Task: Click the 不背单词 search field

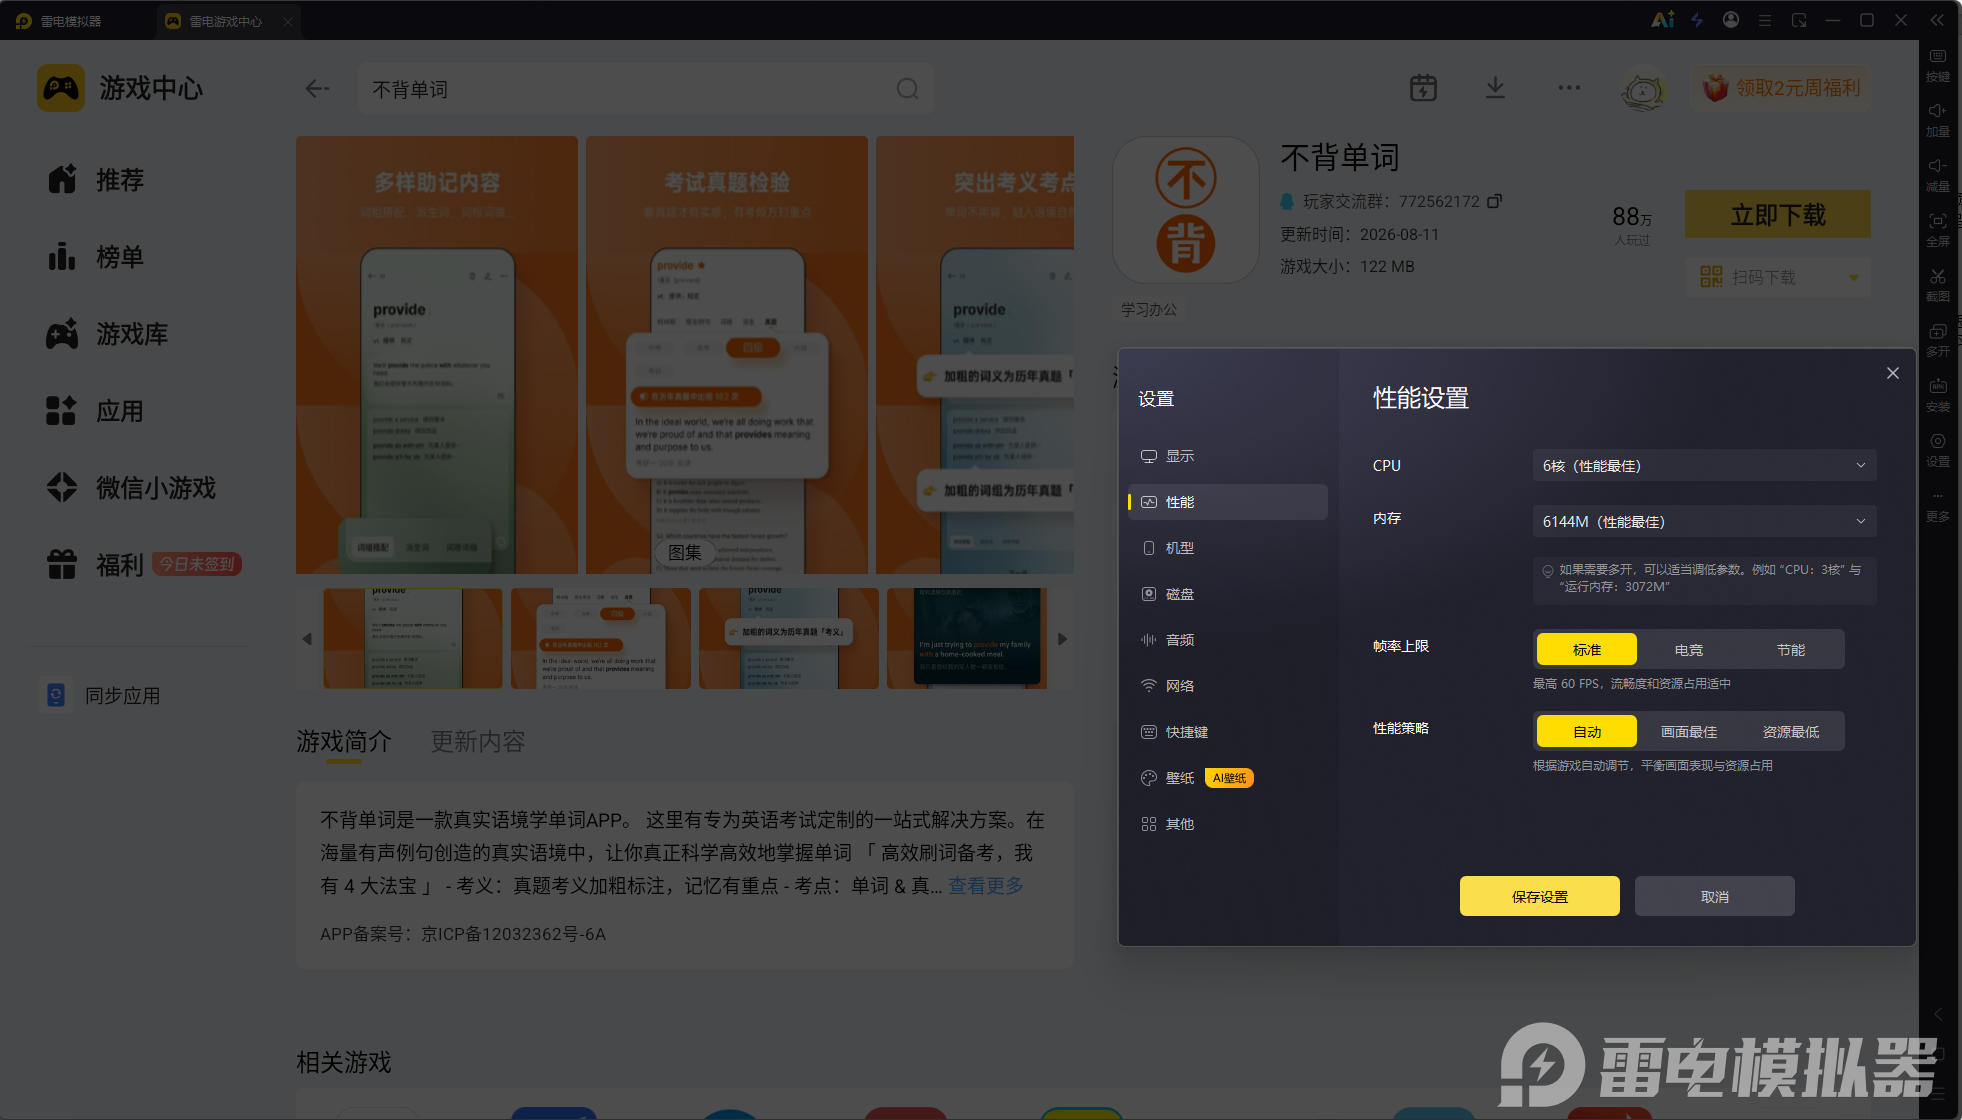Action: click(x=646, y=89)
